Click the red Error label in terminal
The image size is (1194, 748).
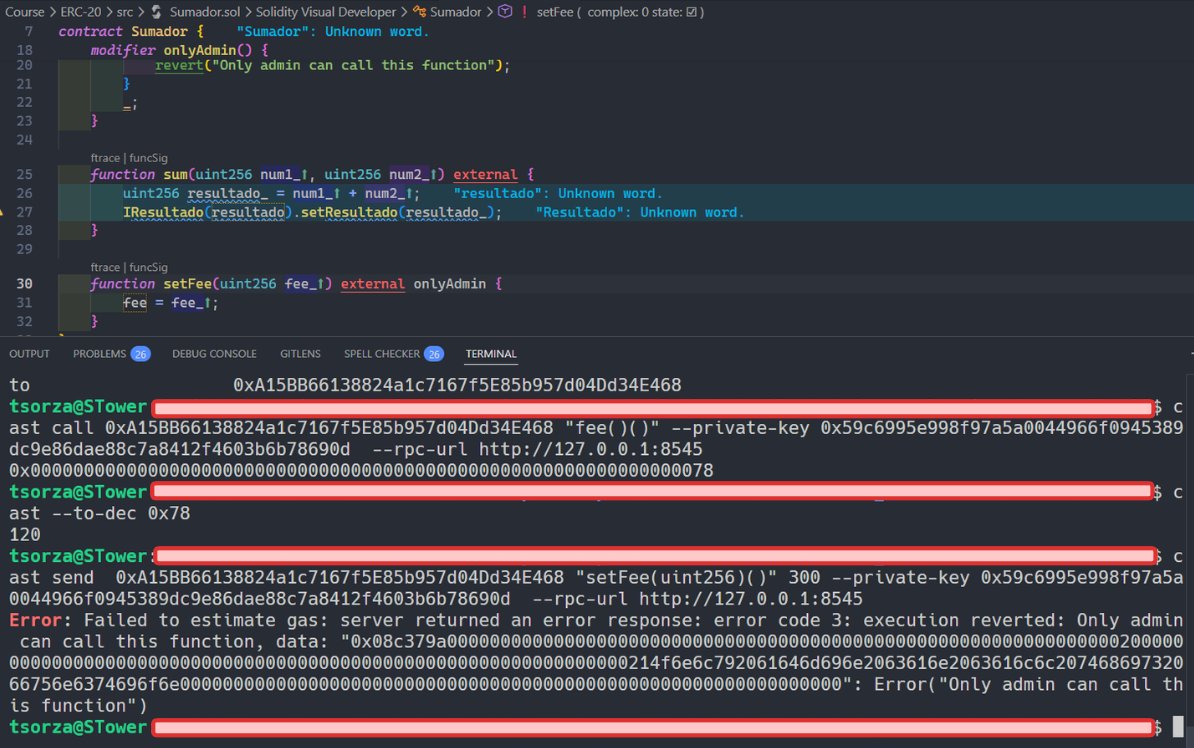(x=35, y=620)
